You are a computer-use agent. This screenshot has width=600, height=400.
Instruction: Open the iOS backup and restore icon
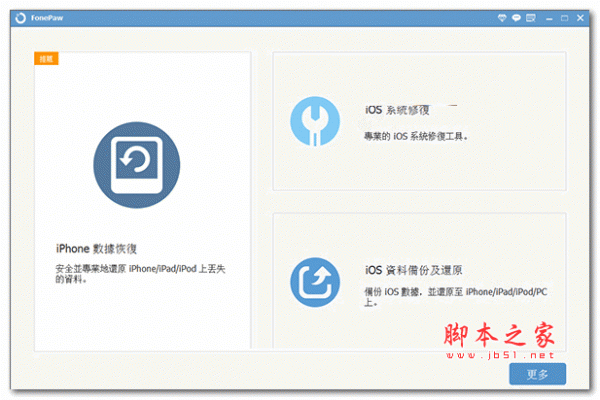pos(315,282)
